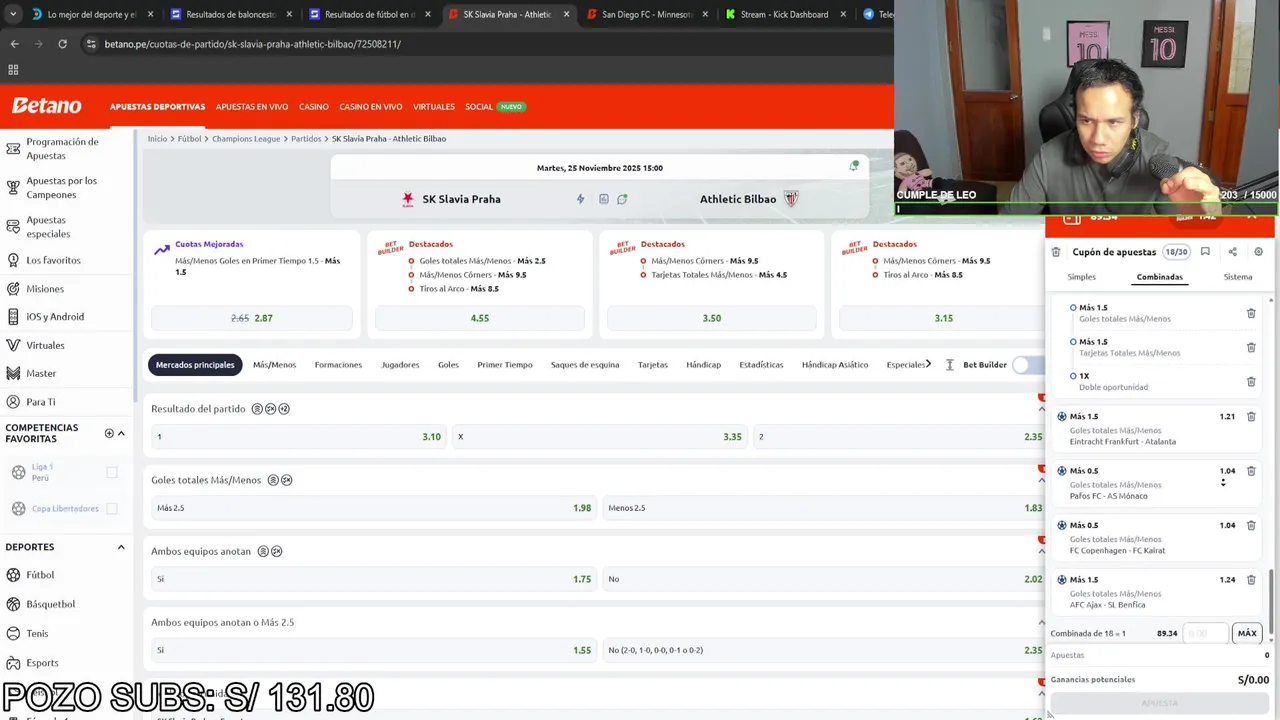
Task: Collapse the Goles totales Más/Menos market
Action: 1041,480
